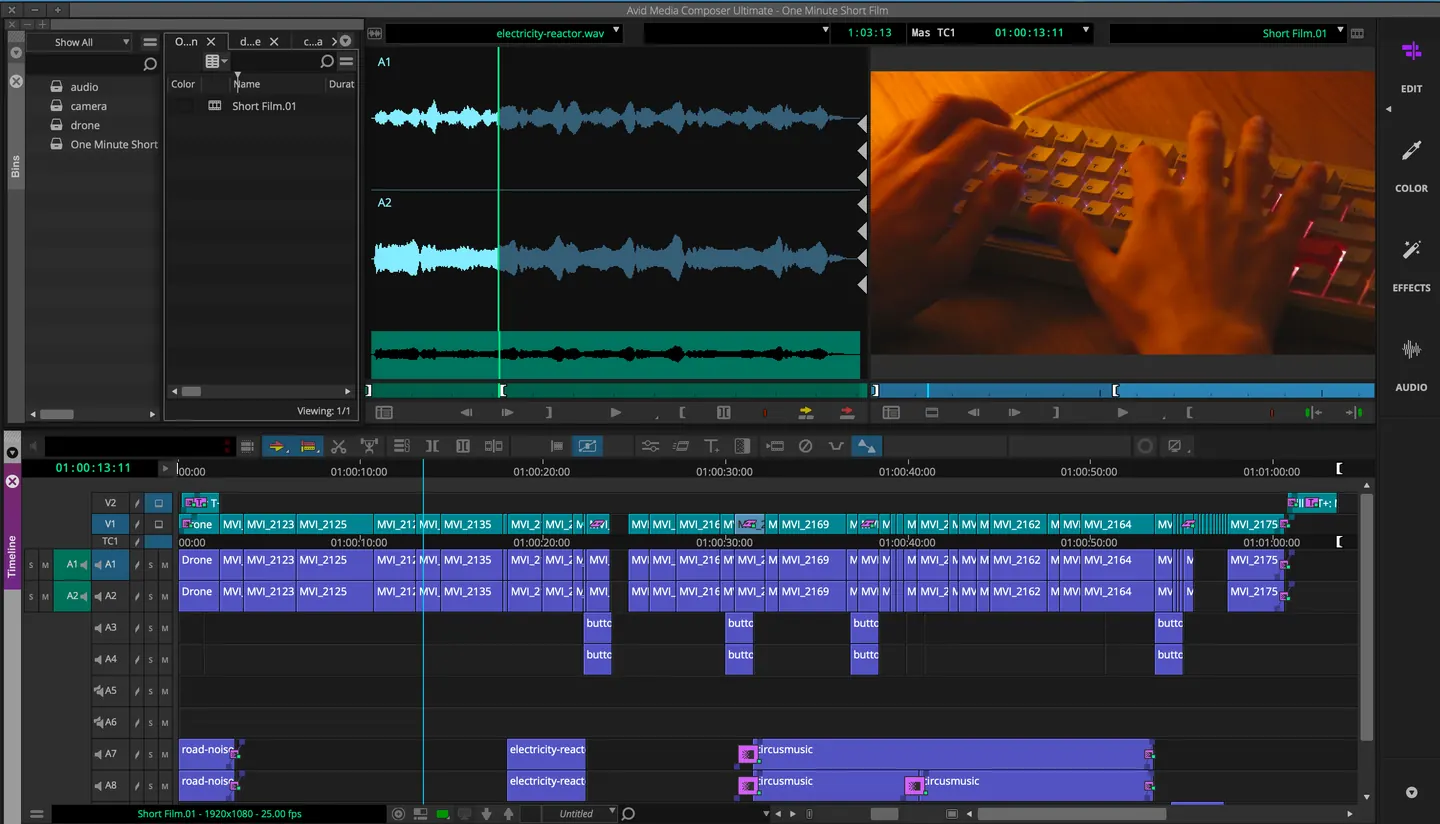Click the search icon in the open bin

(x=327, y=62)
